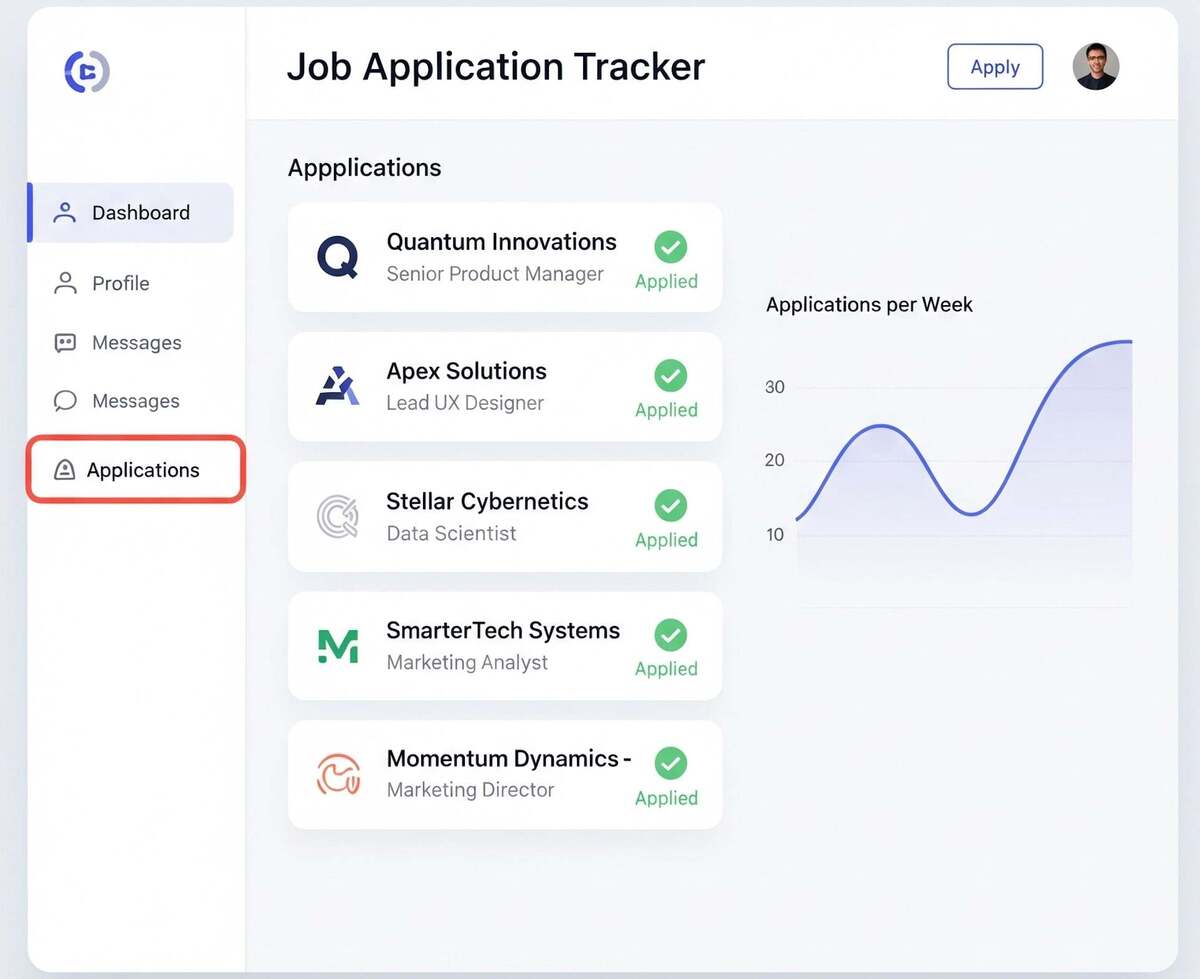
Task: Click the Appplications section heading
Action: pyautogui.click(x=364, y=168)
